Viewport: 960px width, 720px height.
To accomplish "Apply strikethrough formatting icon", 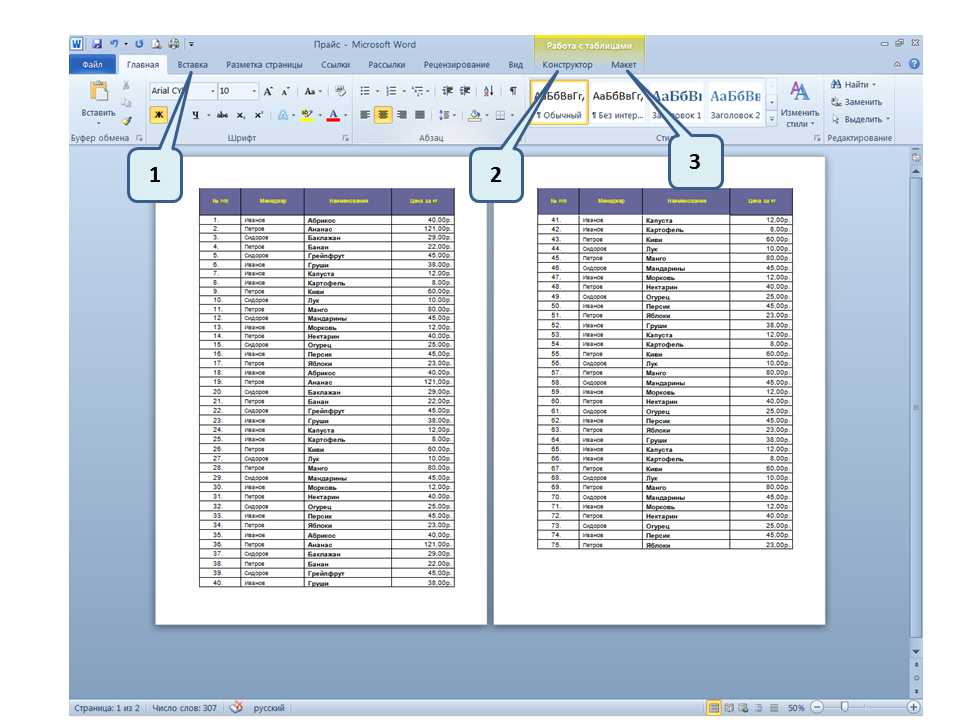I will [x=223, y=116].
